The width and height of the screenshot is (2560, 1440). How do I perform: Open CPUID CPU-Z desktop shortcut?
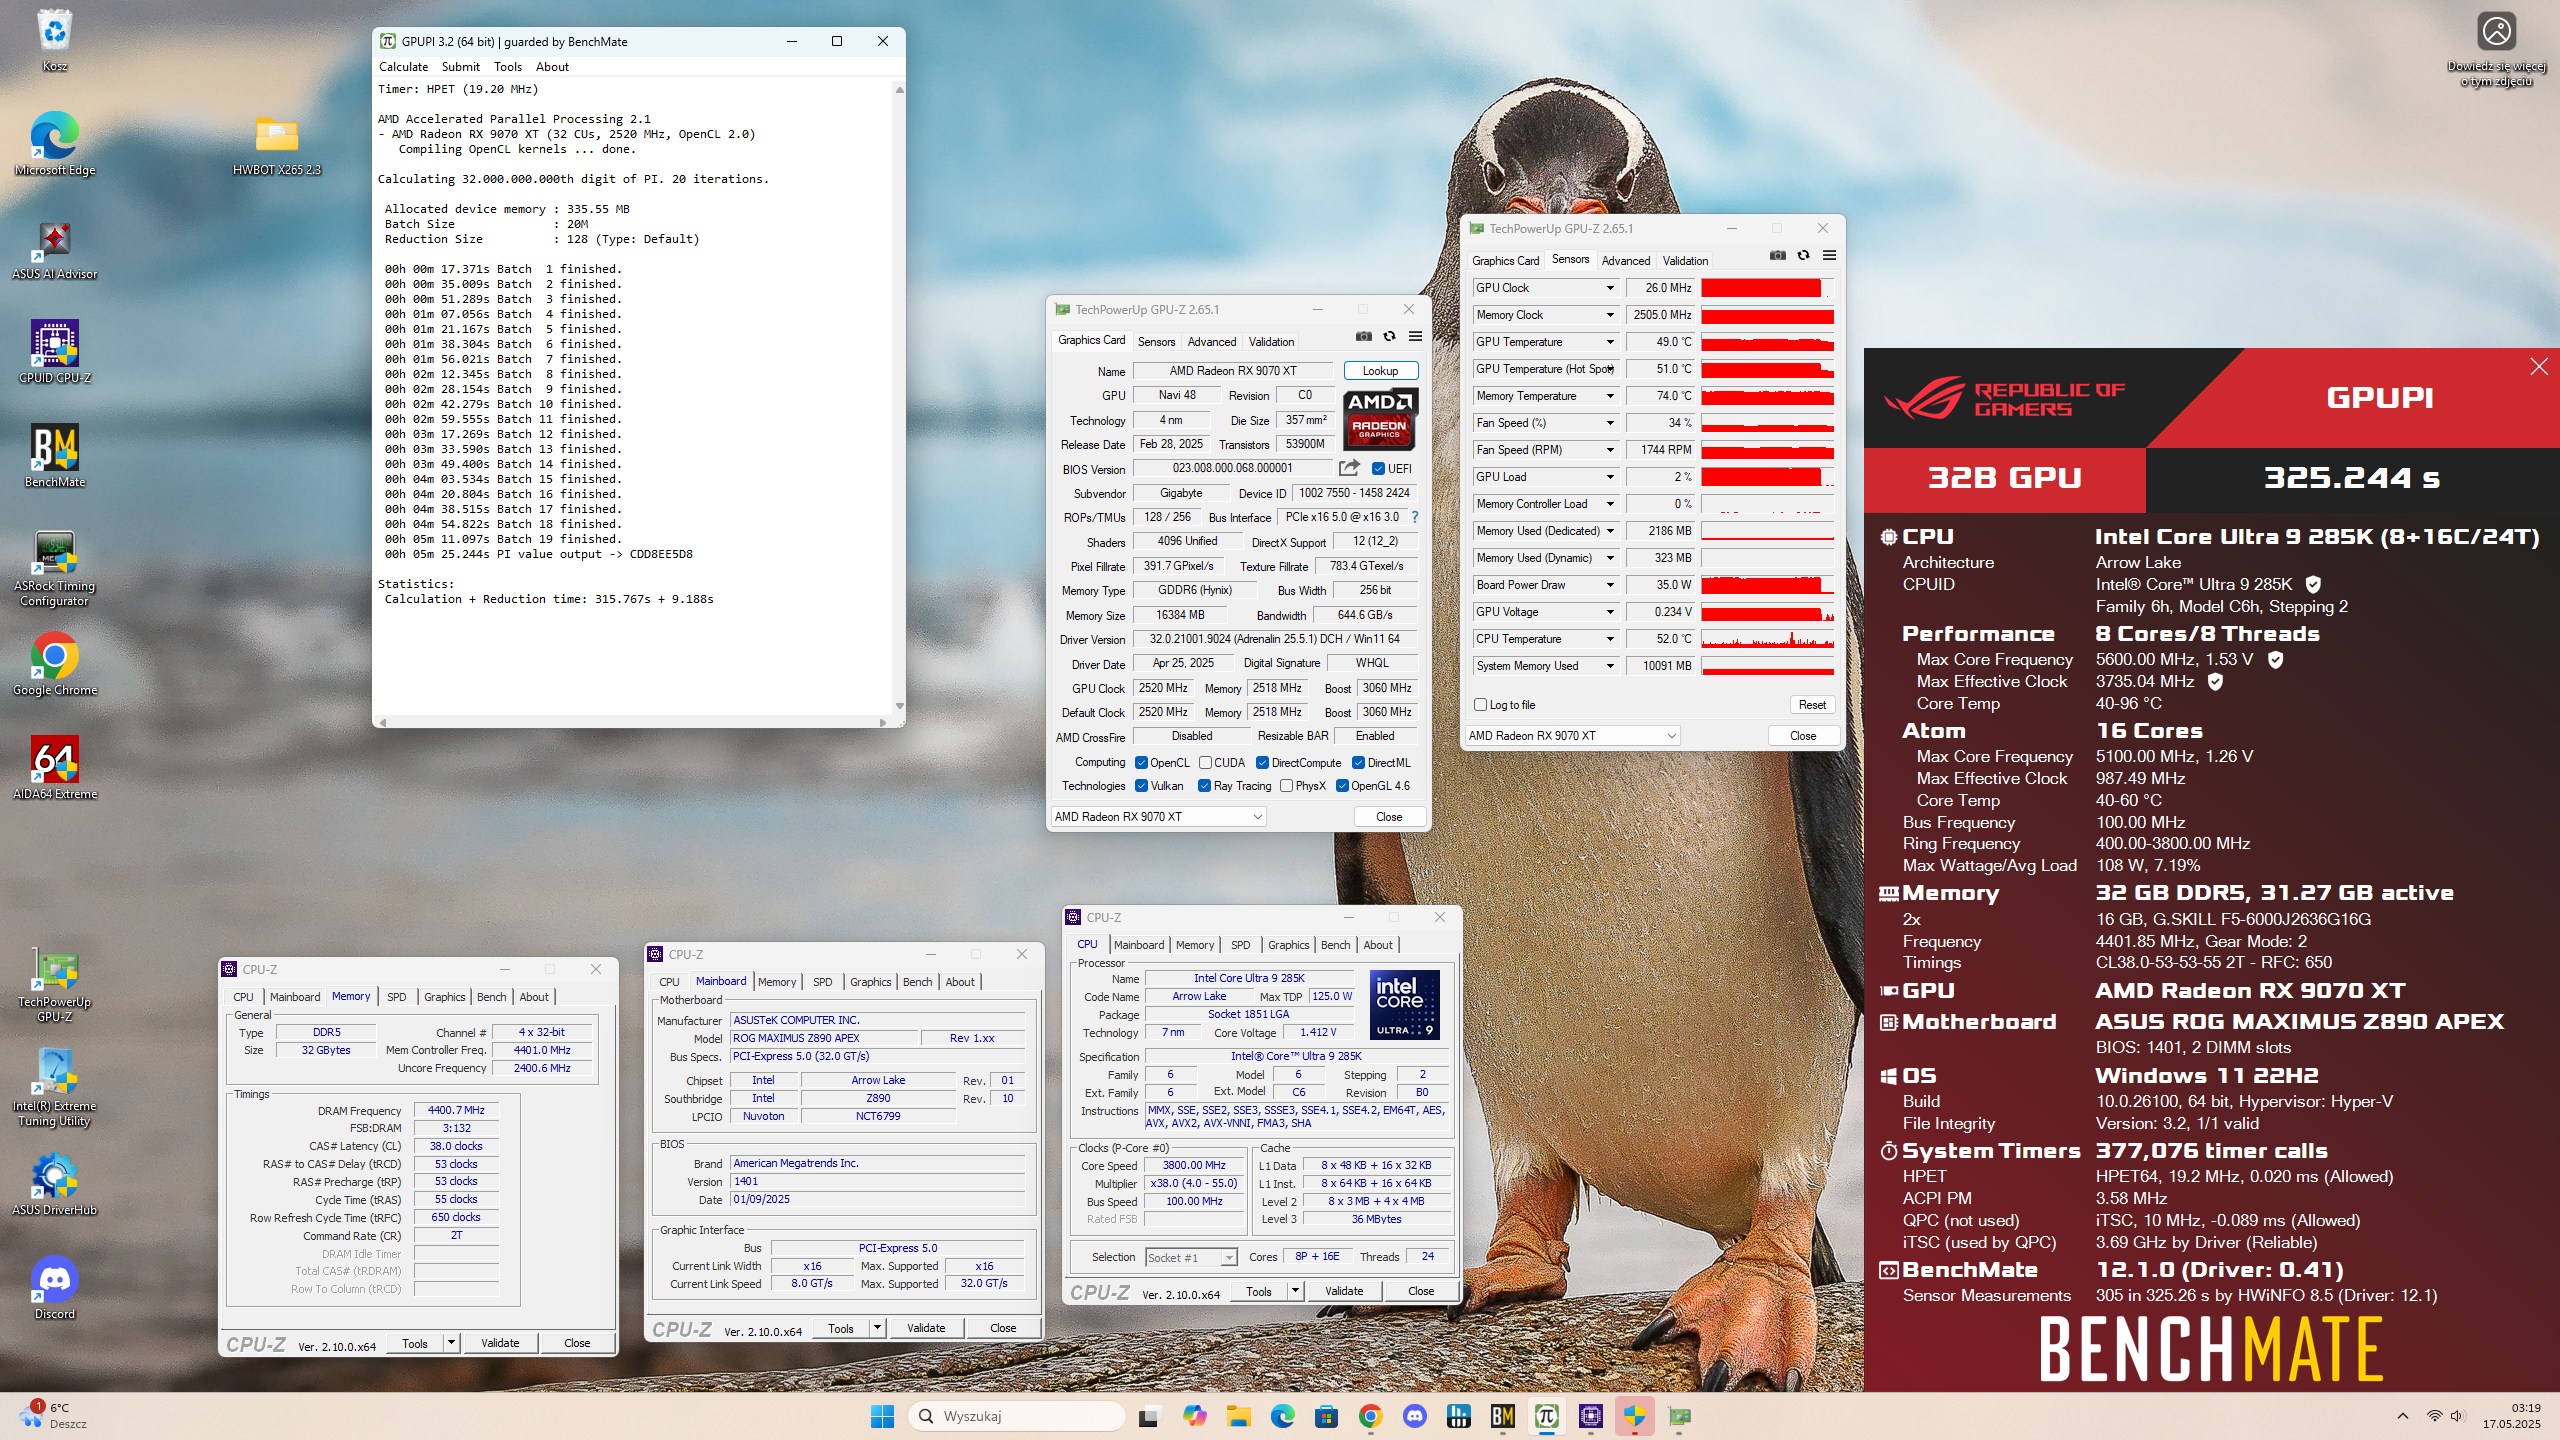[54, 352]
